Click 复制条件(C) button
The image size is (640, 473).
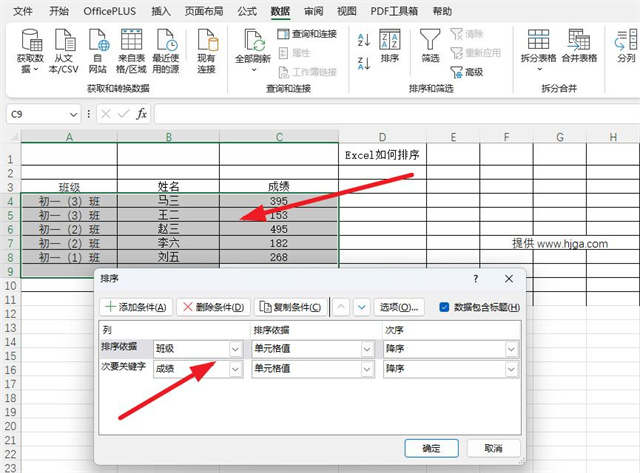[x=291, y=307]
